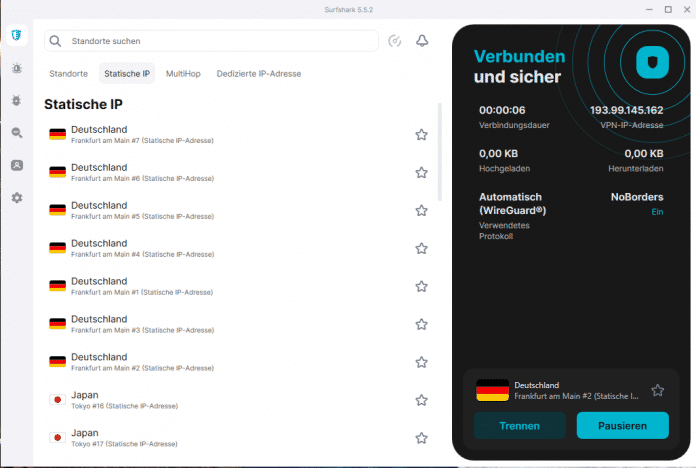This screenshot has height=468, width=696.
Task: Connect to Deutschland Frankfurt am Main #4
Action: (238, 248)
